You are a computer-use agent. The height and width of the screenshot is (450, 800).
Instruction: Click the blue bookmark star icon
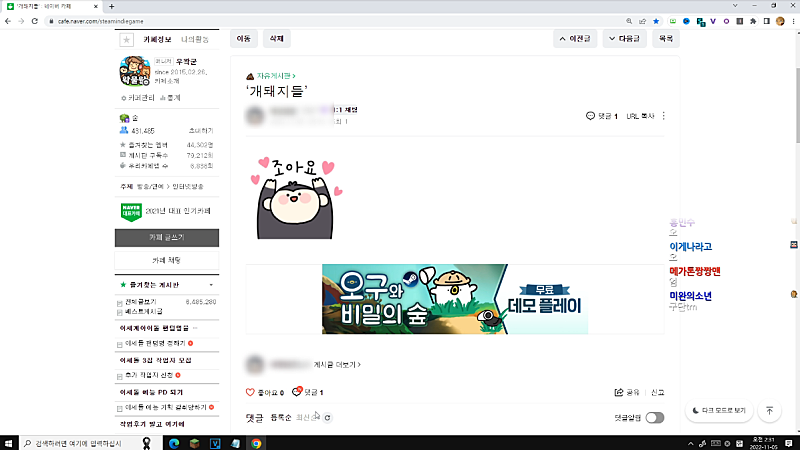(x=656, y=21)
